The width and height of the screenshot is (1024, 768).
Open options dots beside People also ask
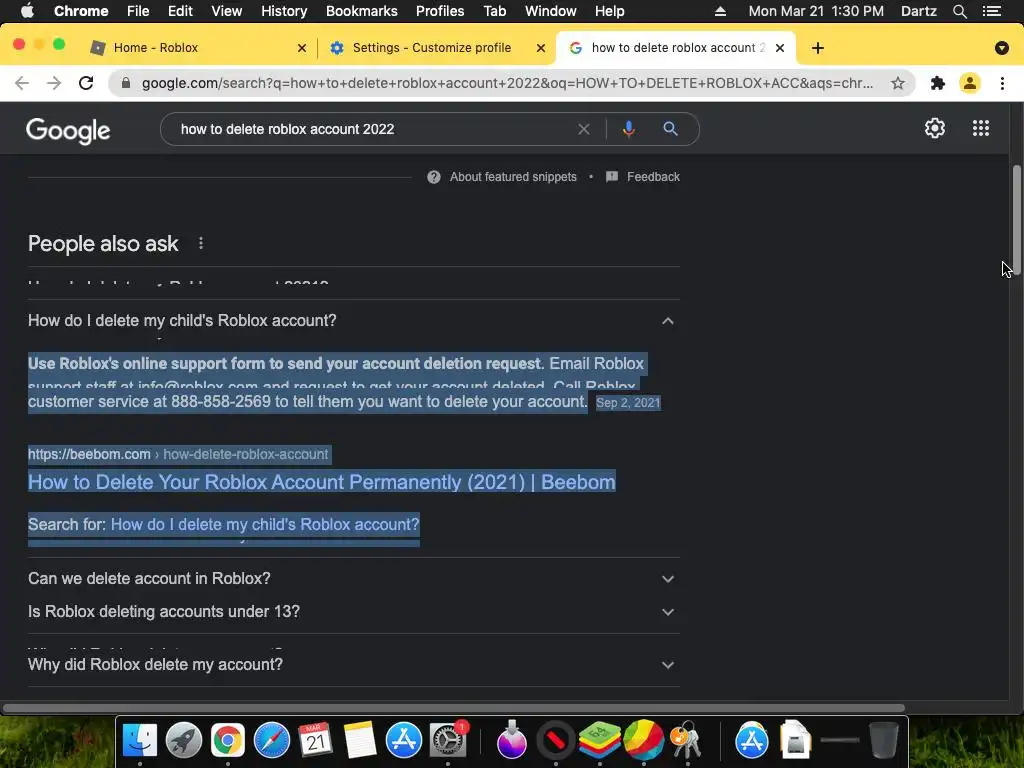[x=200, y=243]
